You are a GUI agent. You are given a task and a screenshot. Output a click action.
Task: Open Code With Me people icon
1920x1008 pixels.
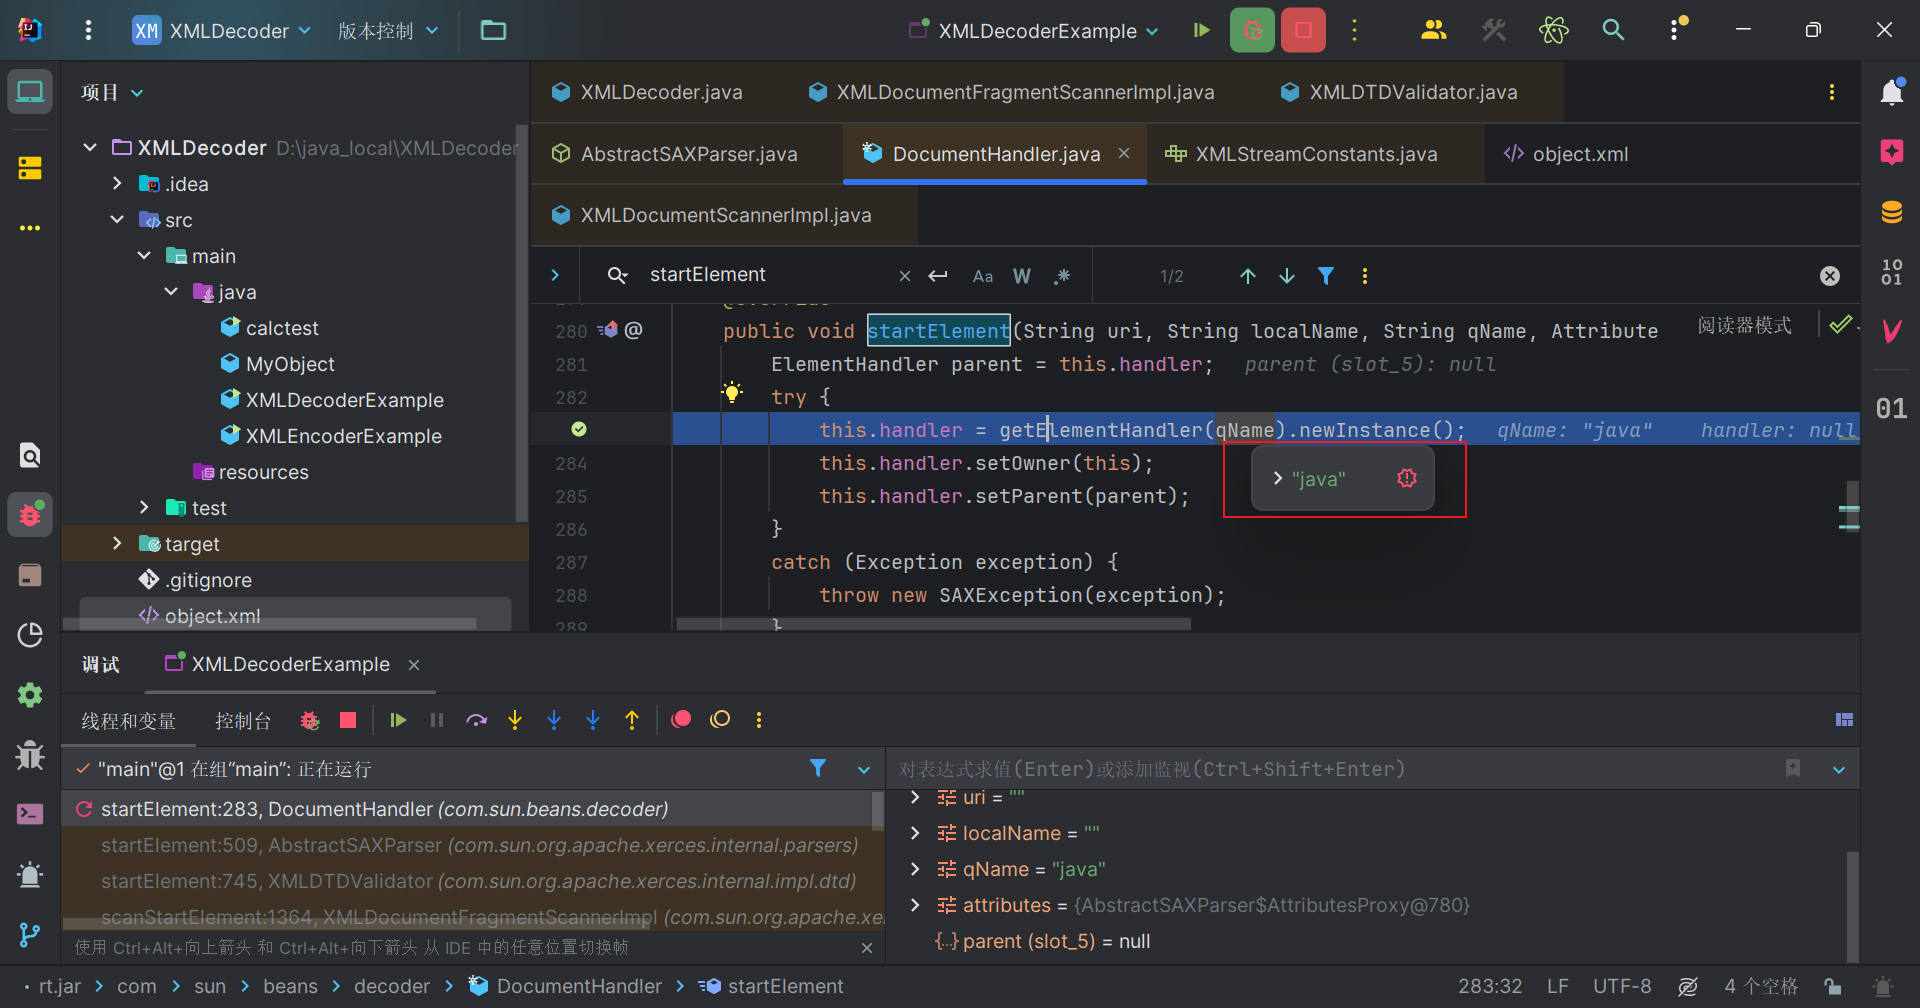pos(1433,30)
